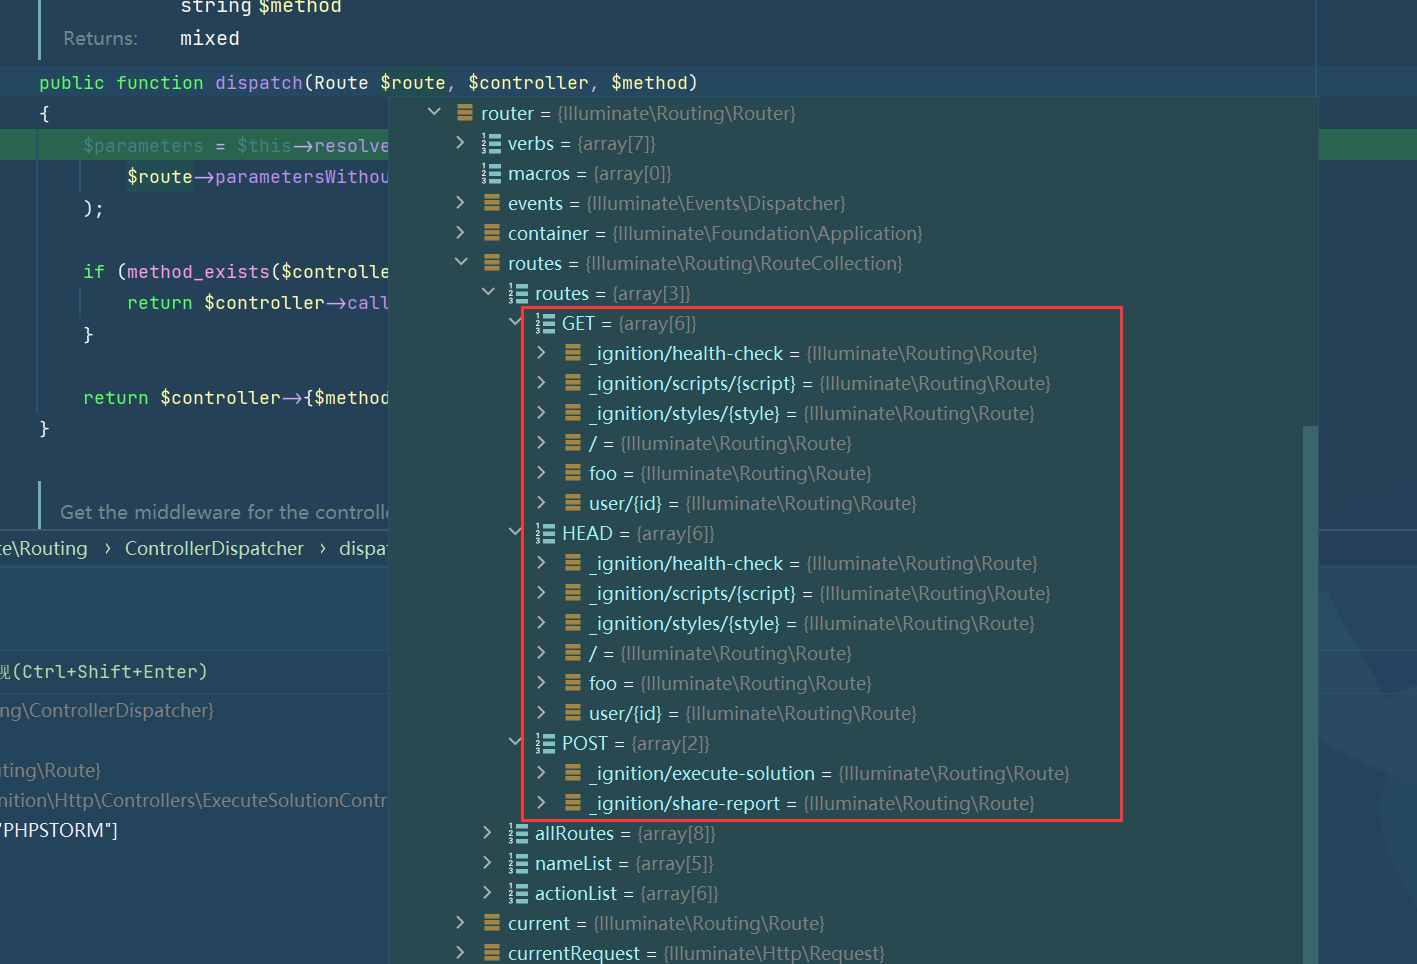The image size is (1417, 964).
Task: Select ControllerDispatcher in the breadcrumb
Action: pos(214,549)
